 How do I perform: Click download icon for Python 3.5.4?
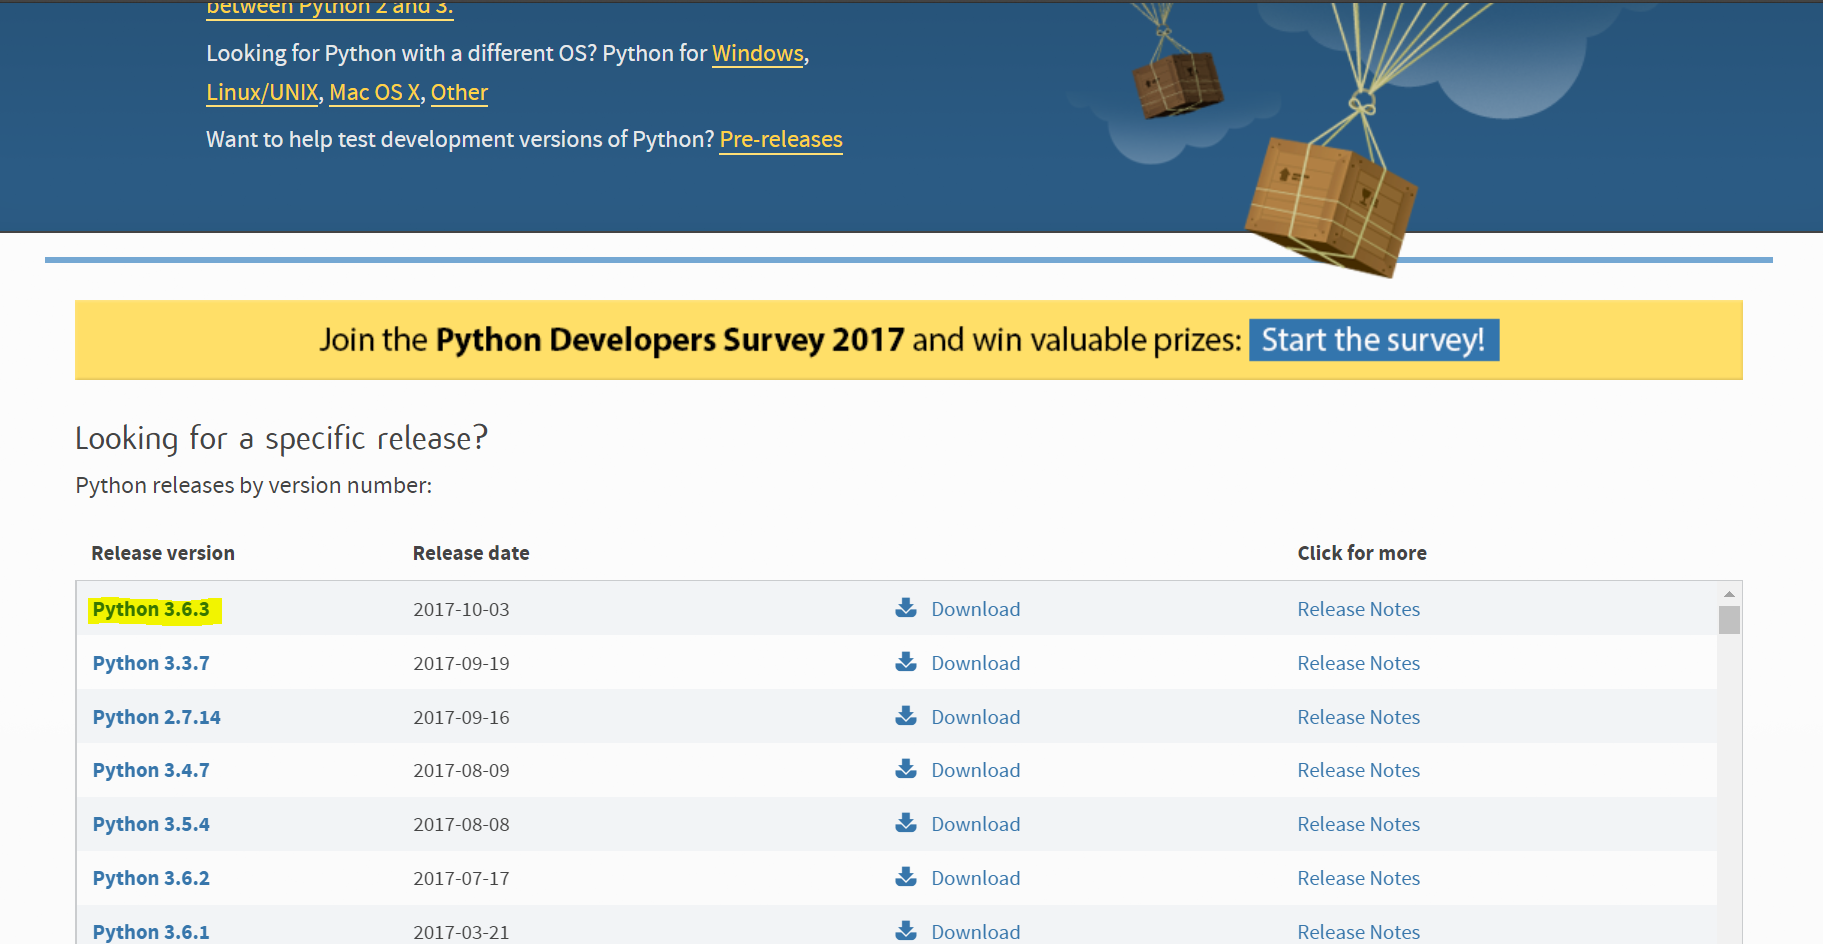pos(906,823)
